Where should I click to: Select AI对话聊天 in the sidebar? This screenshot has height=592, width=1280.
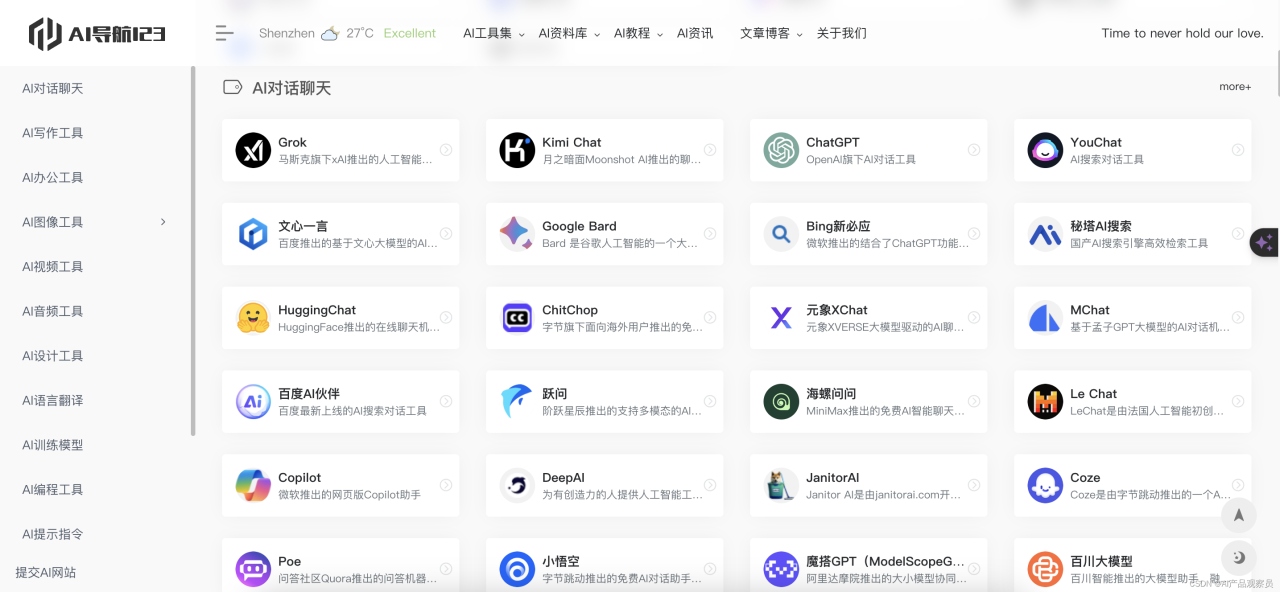click(53, 88)
